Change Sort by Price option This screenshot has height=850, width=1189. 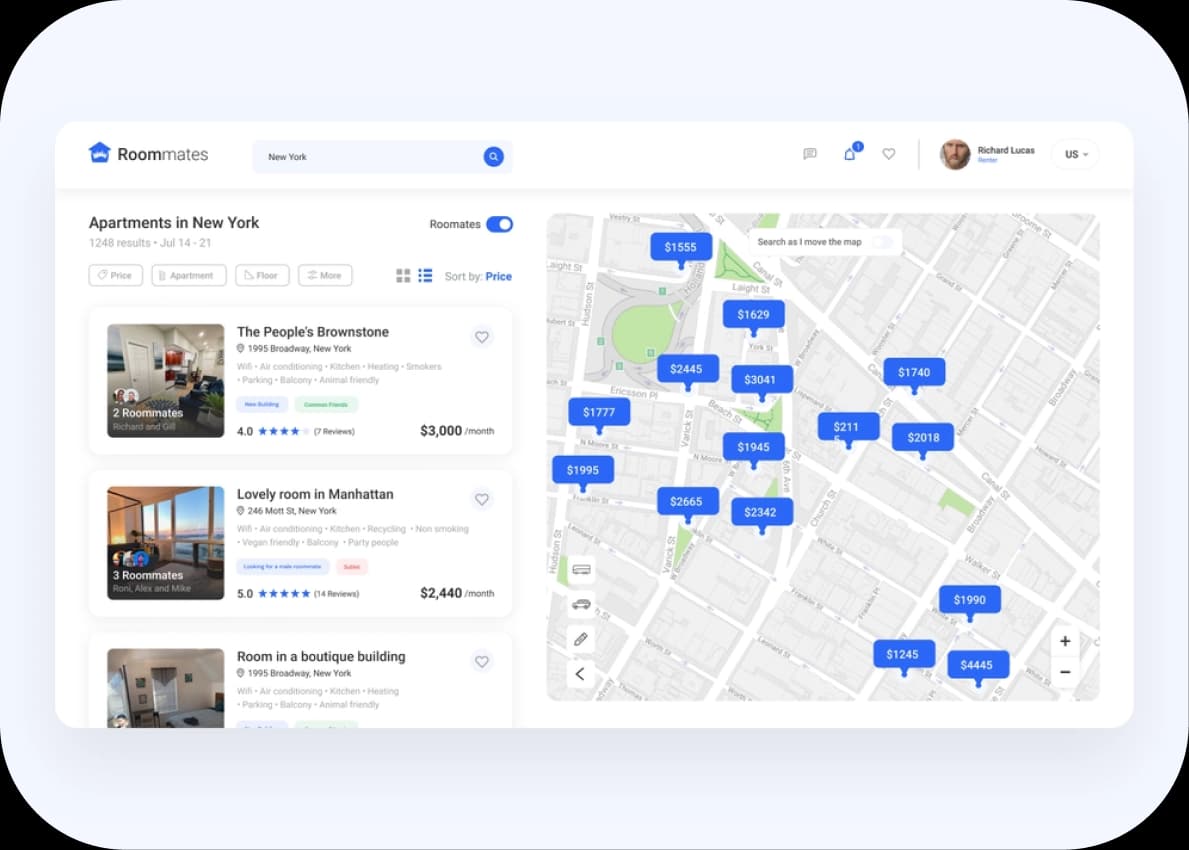coord(498,276)
